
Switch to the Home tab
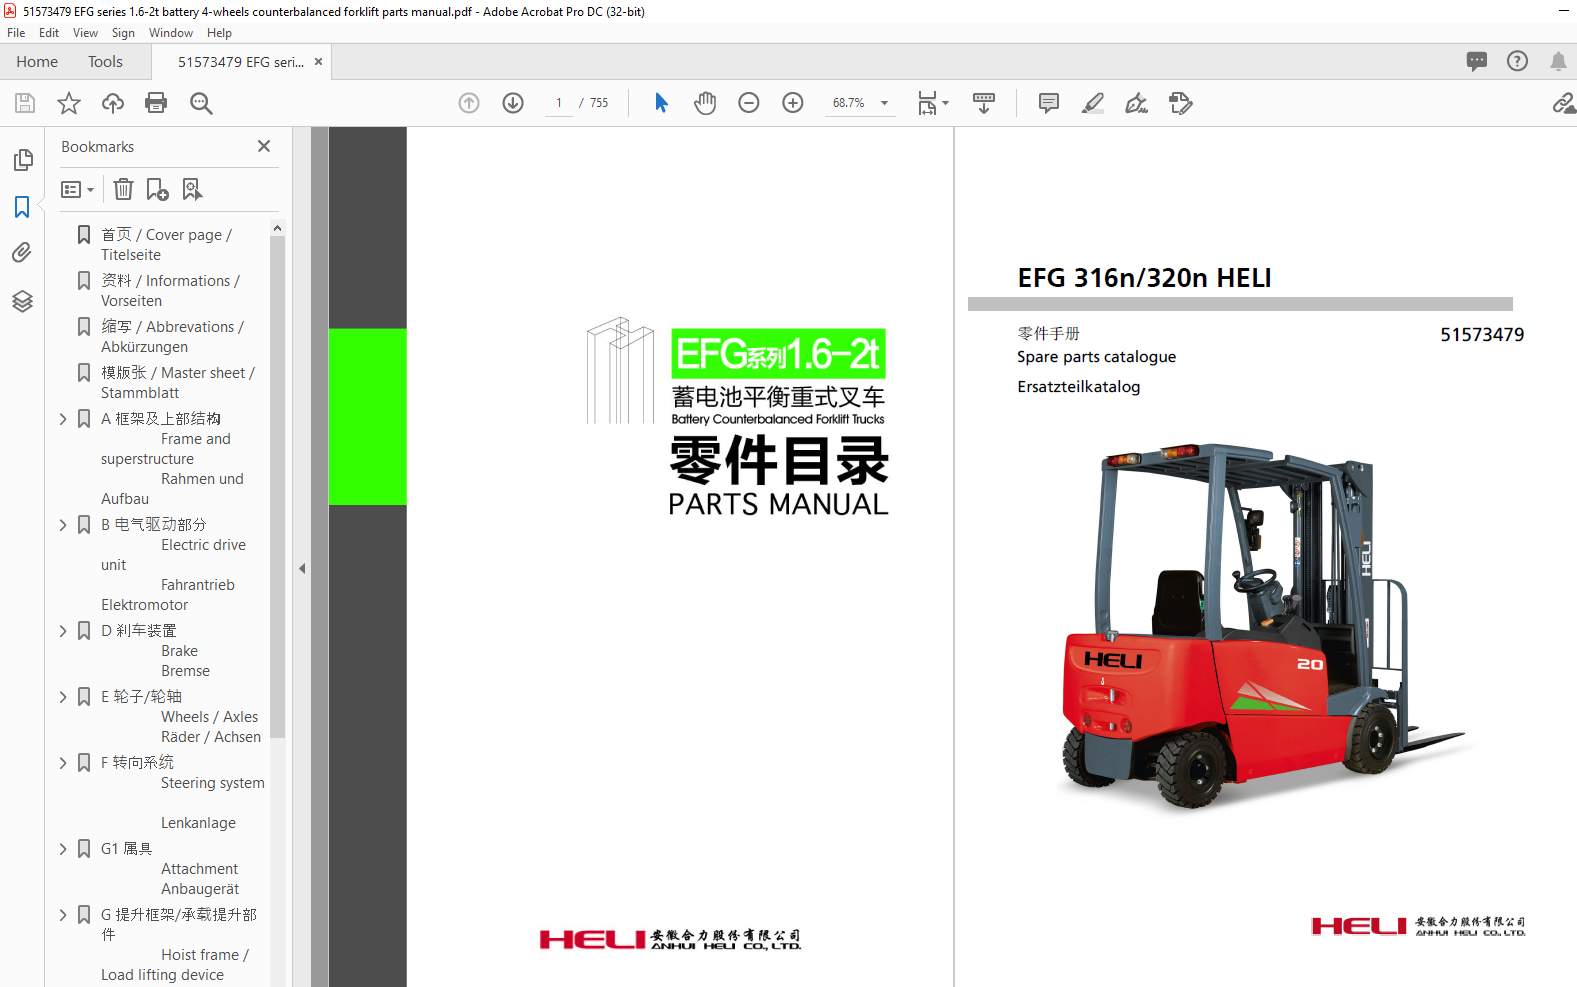pyautogui.click(x=37, y=62)
